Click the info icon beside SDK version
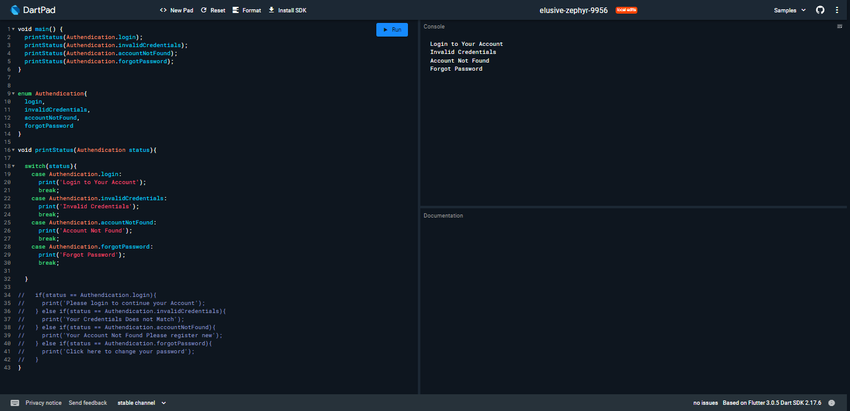Viewport: 850px width, 411px height. 832,403
